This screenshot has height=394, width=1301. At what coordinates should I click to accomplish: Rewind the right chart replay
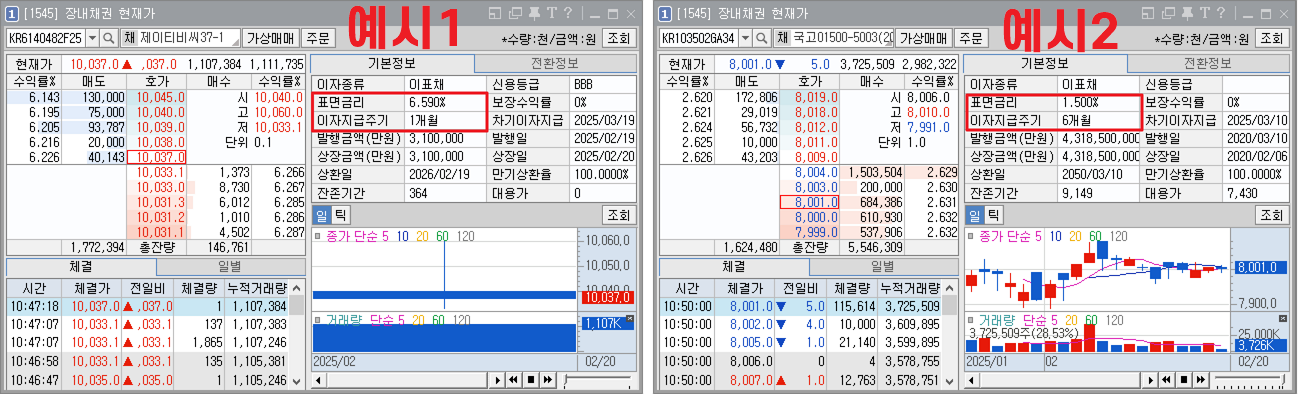point(1167,380)
